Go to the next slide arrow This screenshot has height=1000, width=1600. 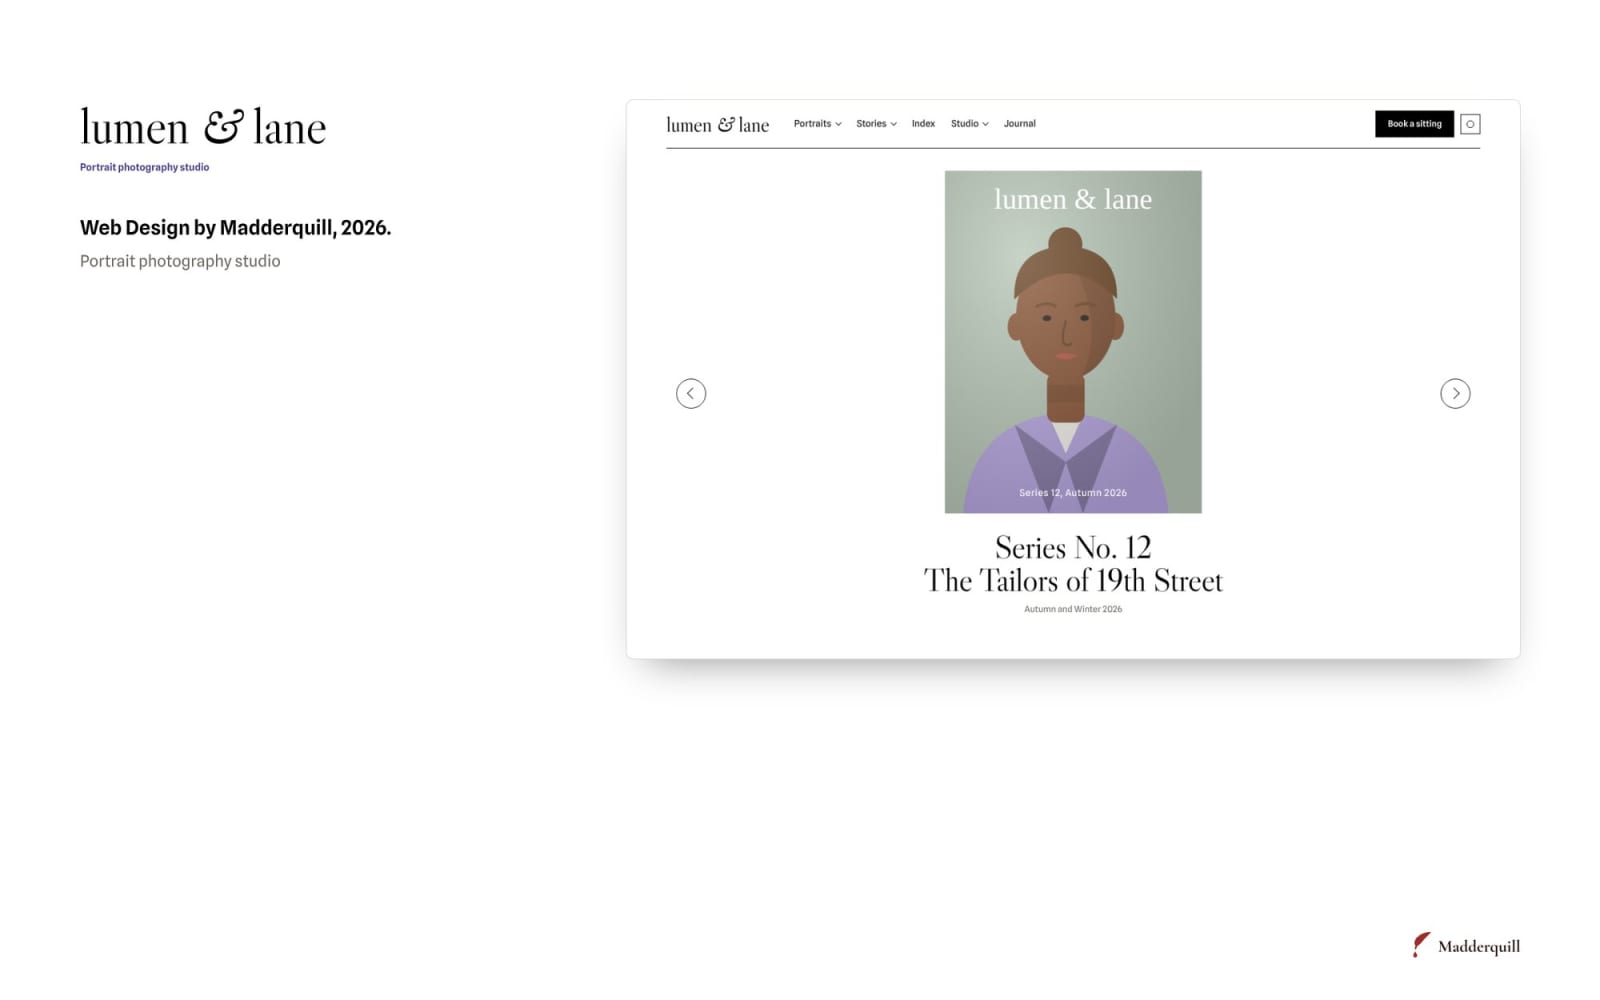(x=1455, y=393)
